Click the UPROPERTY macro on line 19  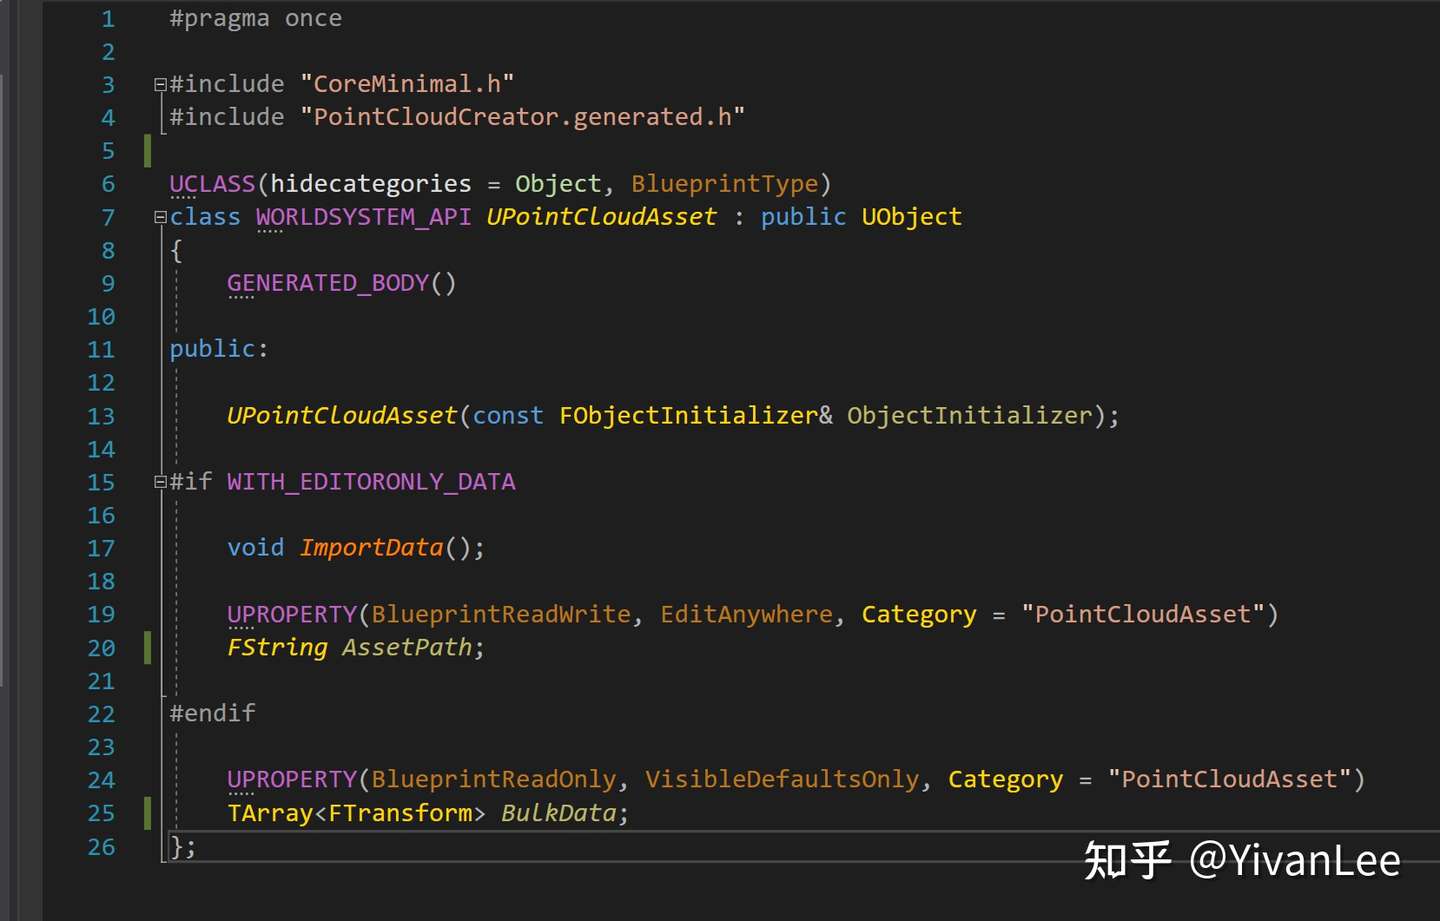pyautogui.click(x=292, y=614)
